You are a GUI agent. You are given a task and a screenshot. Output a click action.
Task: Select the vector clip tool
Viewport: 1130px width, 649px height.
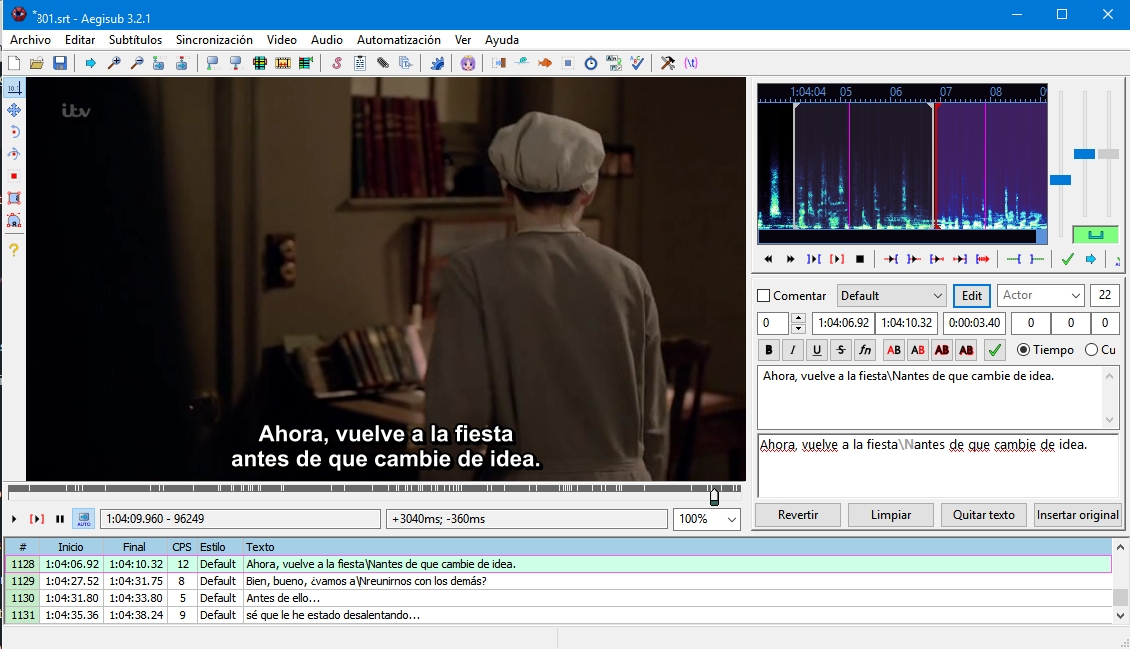(14, 221)
